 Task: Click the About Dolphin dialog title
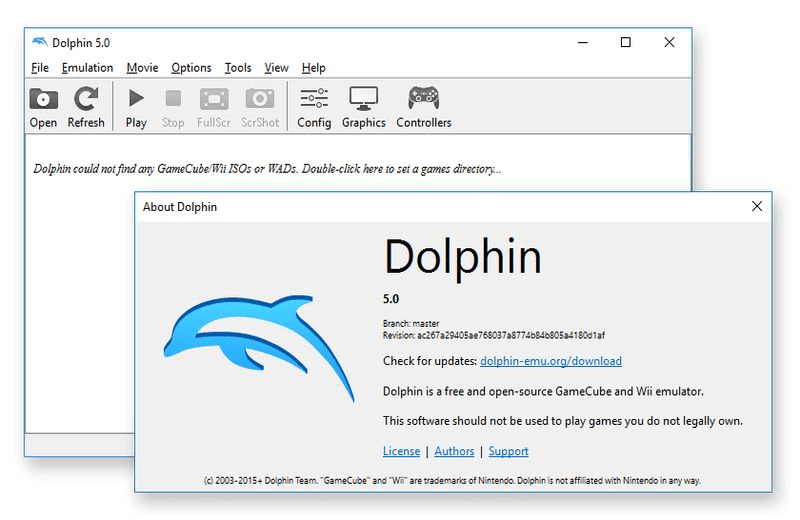click(x=180, y=207)
